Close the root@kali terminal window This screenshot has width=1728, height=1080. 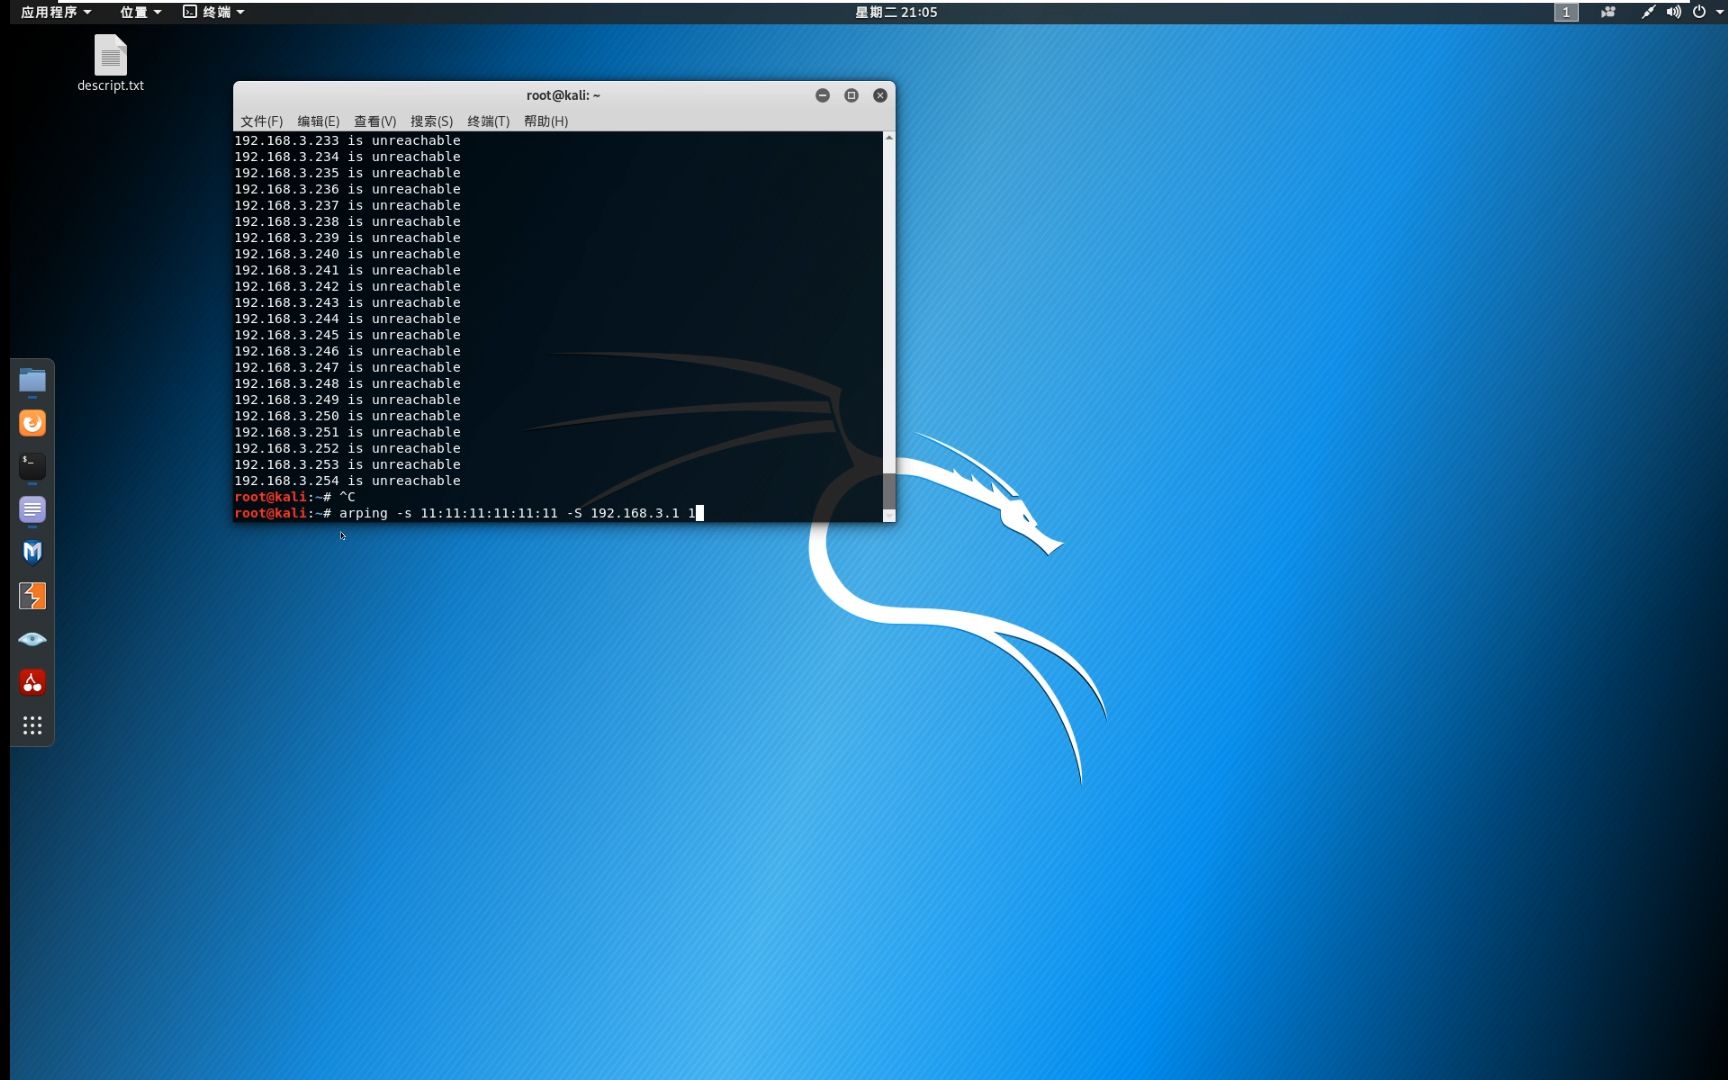coord(880,95)
